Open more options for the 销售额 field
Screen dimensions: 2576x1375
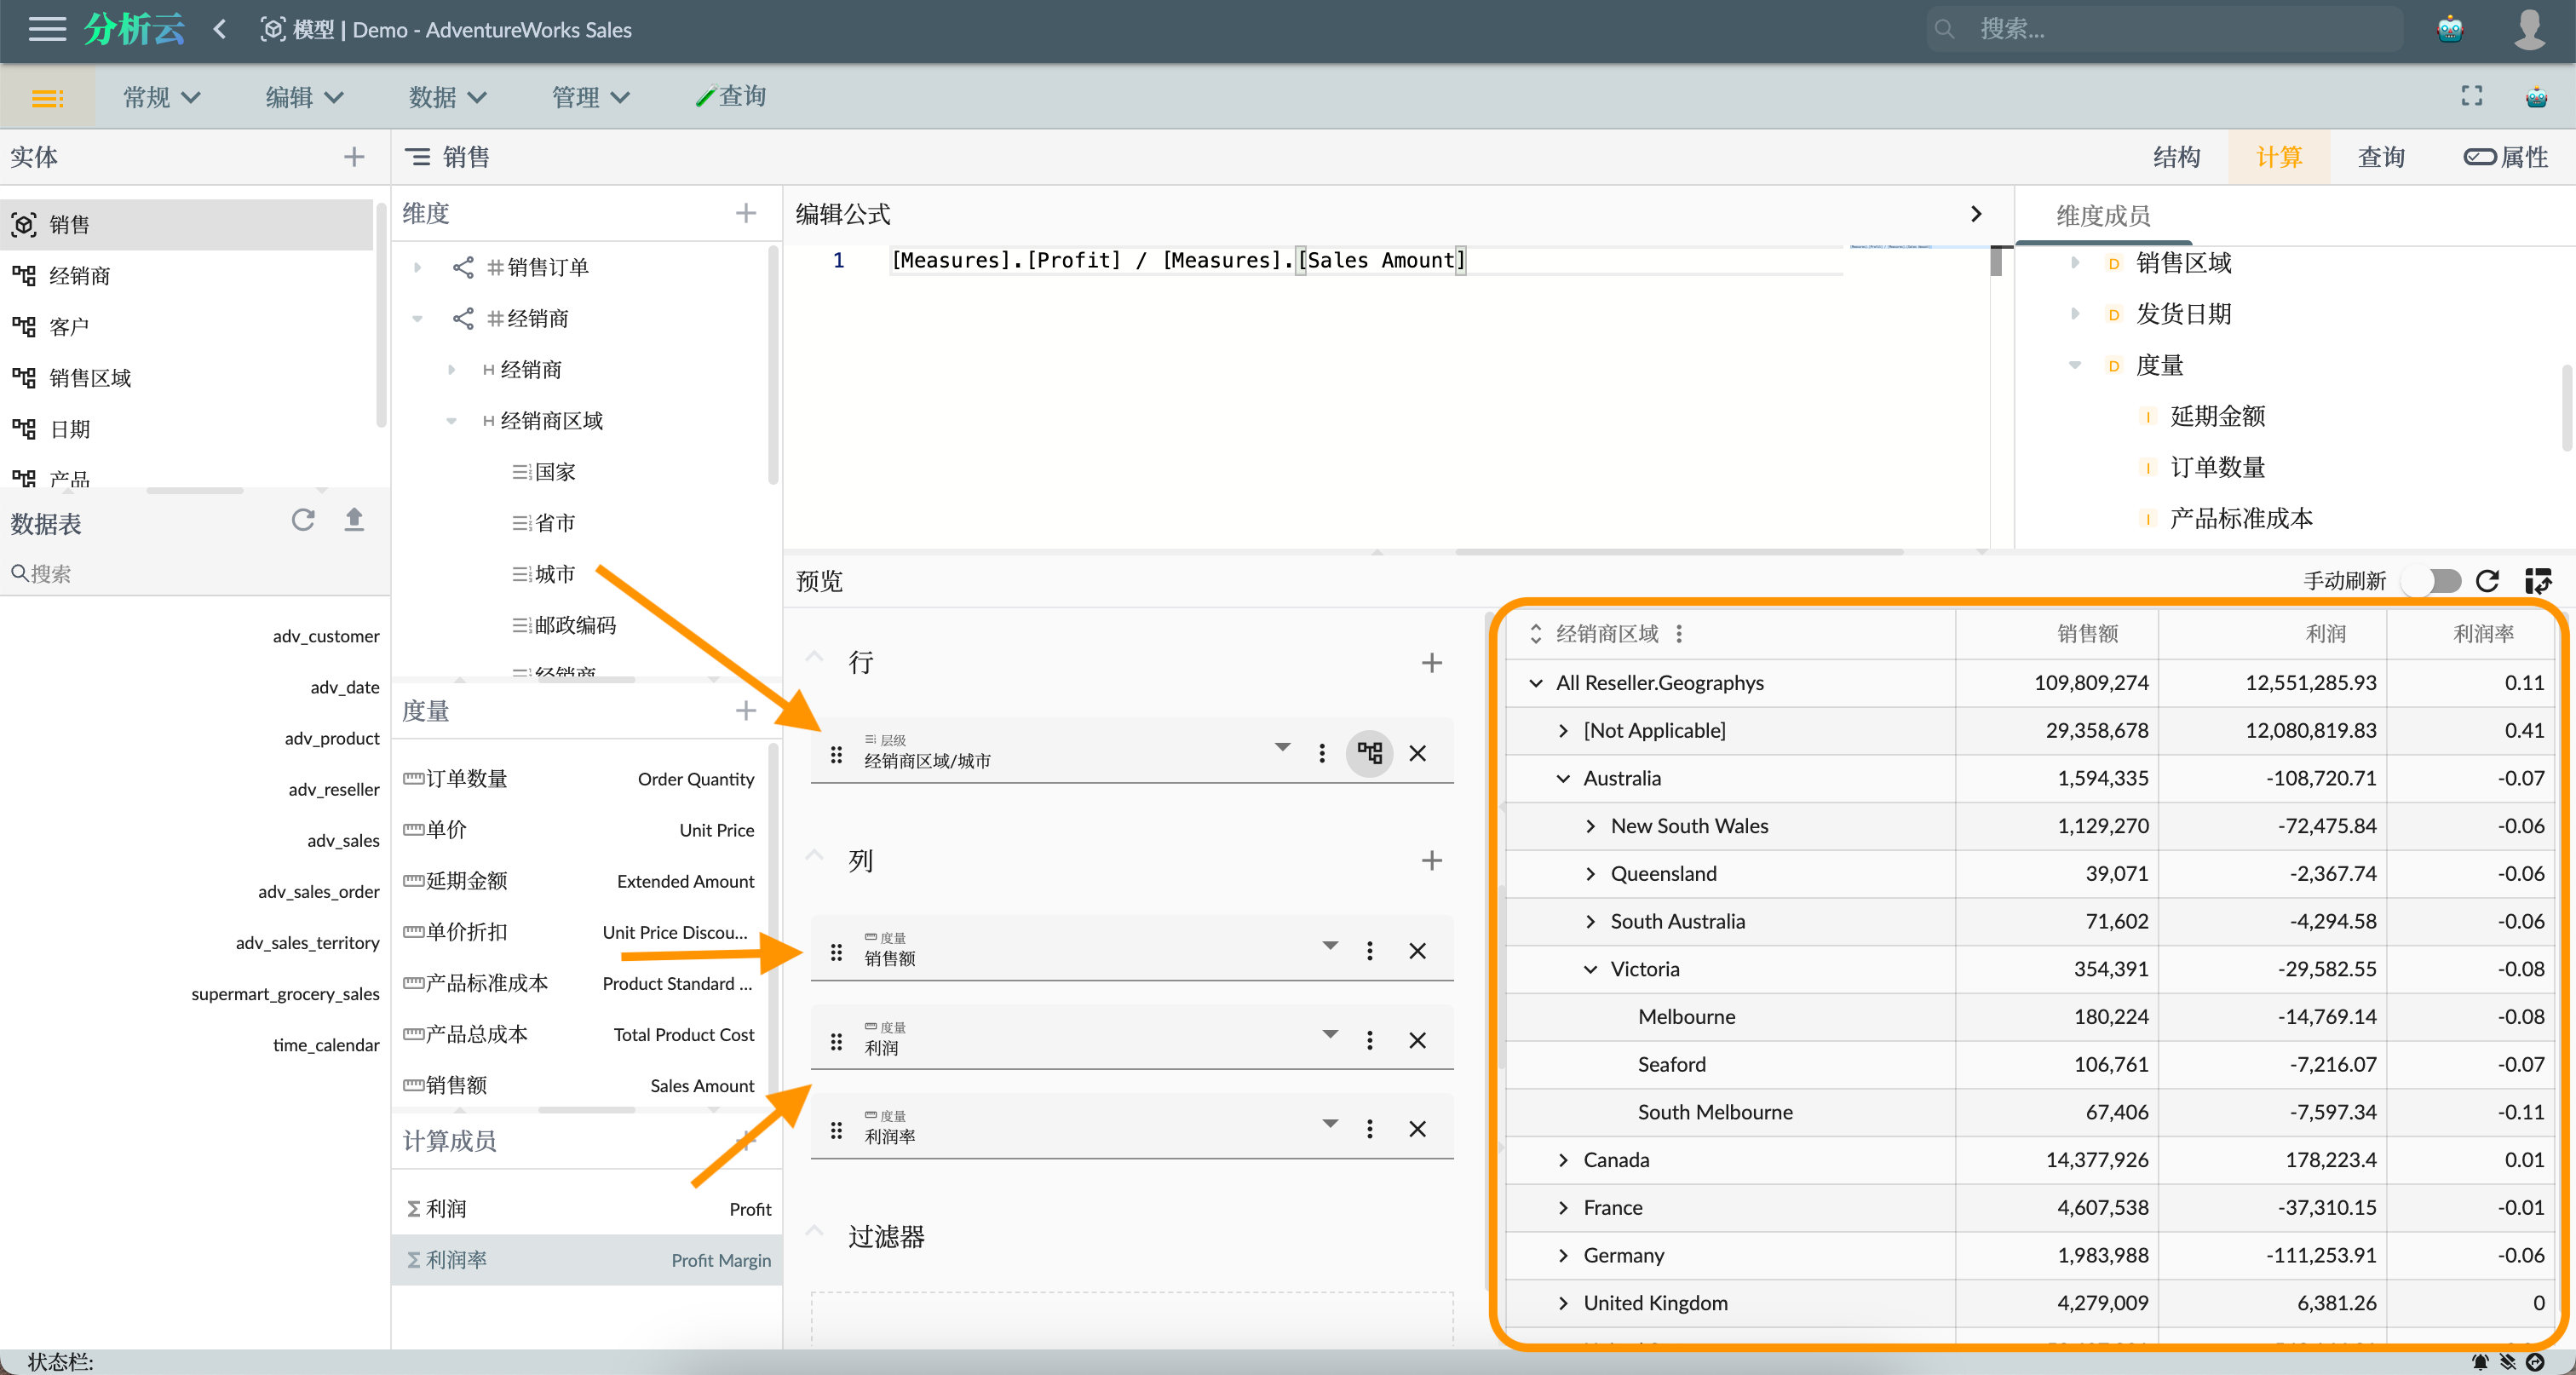[1369, 951]
